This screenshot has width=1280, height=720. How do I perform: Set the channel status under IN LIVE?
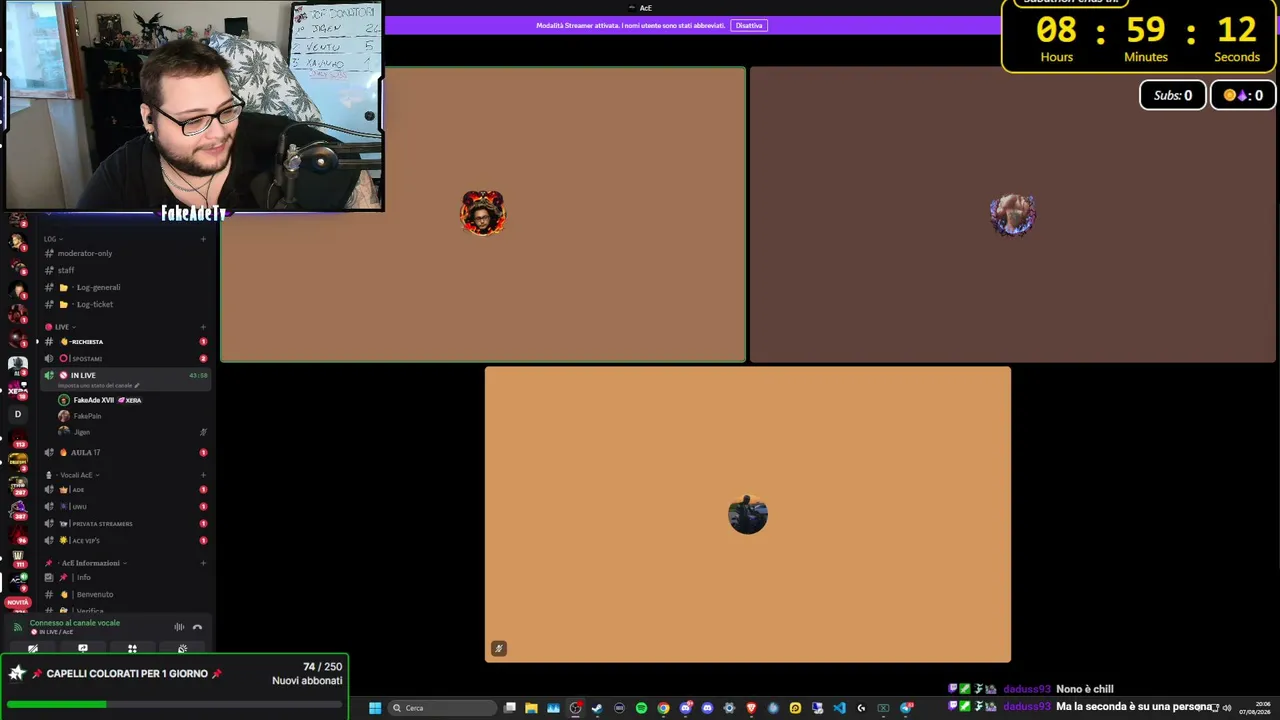click(x=98, y=385)
